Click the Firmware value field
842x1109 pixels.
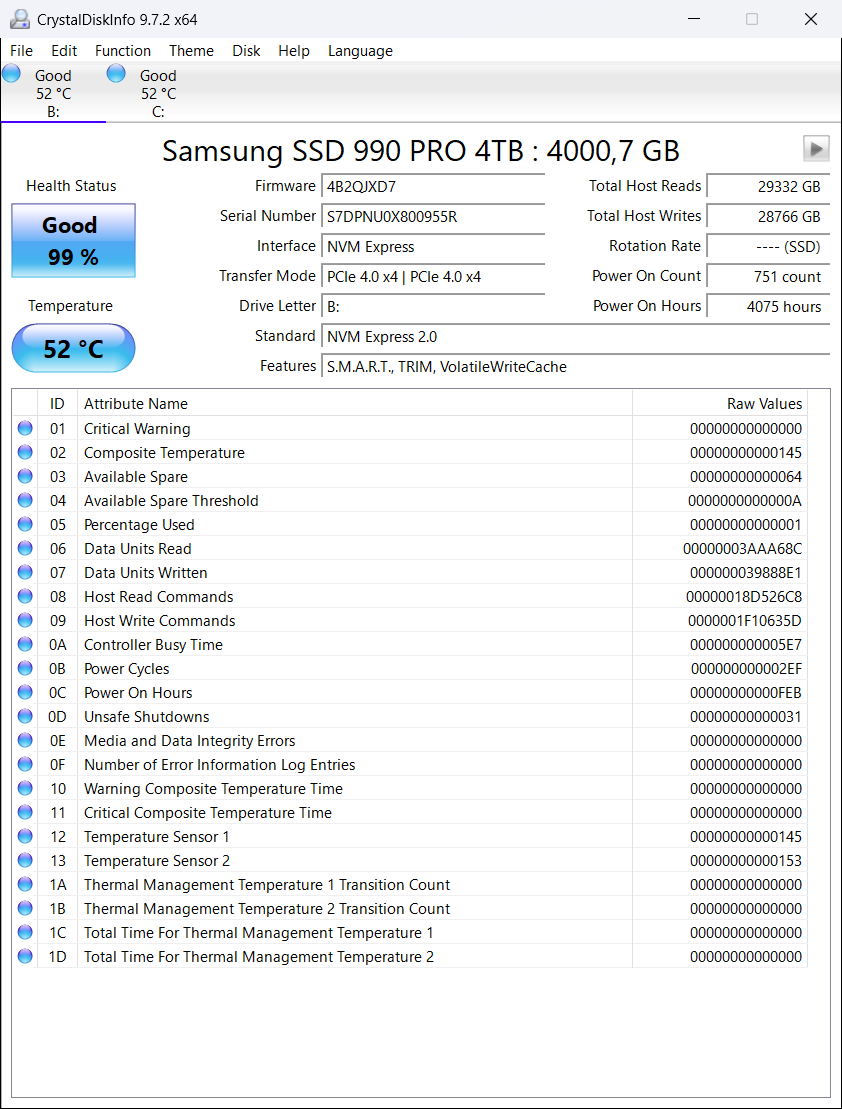[x=433, y=186]
